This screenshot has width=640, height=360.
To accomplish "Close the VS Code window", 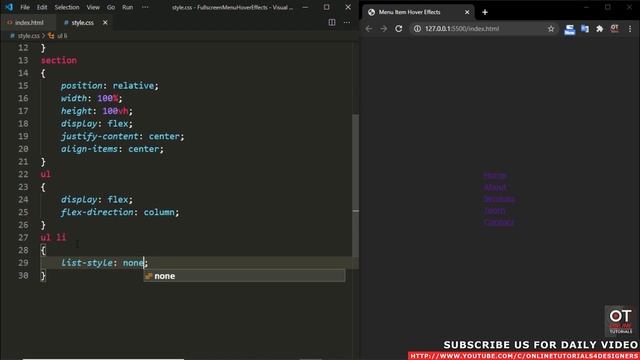I will pos(348,7).
